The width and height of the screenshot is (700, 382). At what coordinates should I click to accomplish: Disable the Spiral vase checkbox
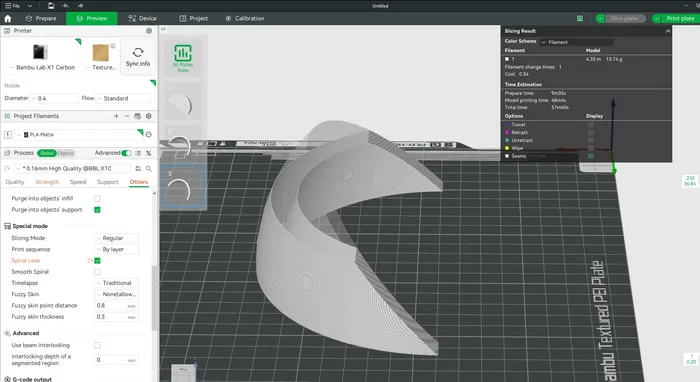(x=97, y=261)
